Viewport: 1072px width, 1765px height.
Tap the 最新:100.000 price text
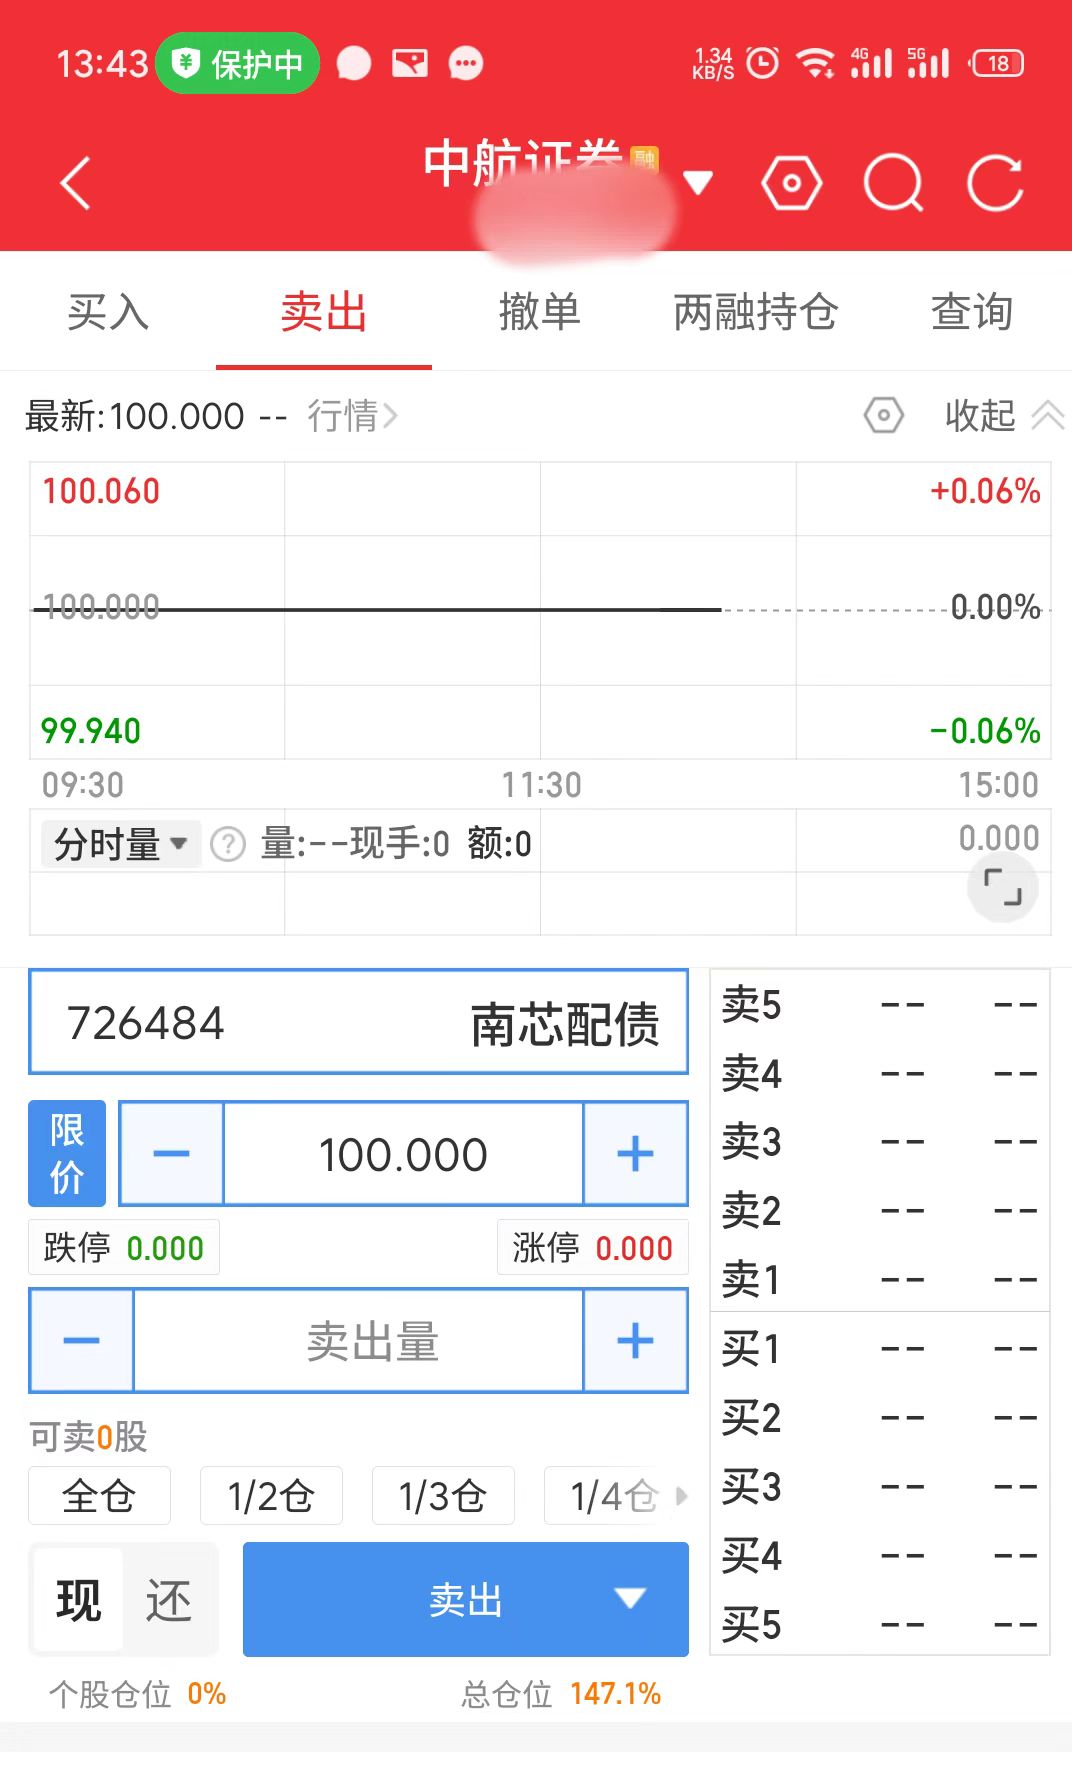point(135,416)
